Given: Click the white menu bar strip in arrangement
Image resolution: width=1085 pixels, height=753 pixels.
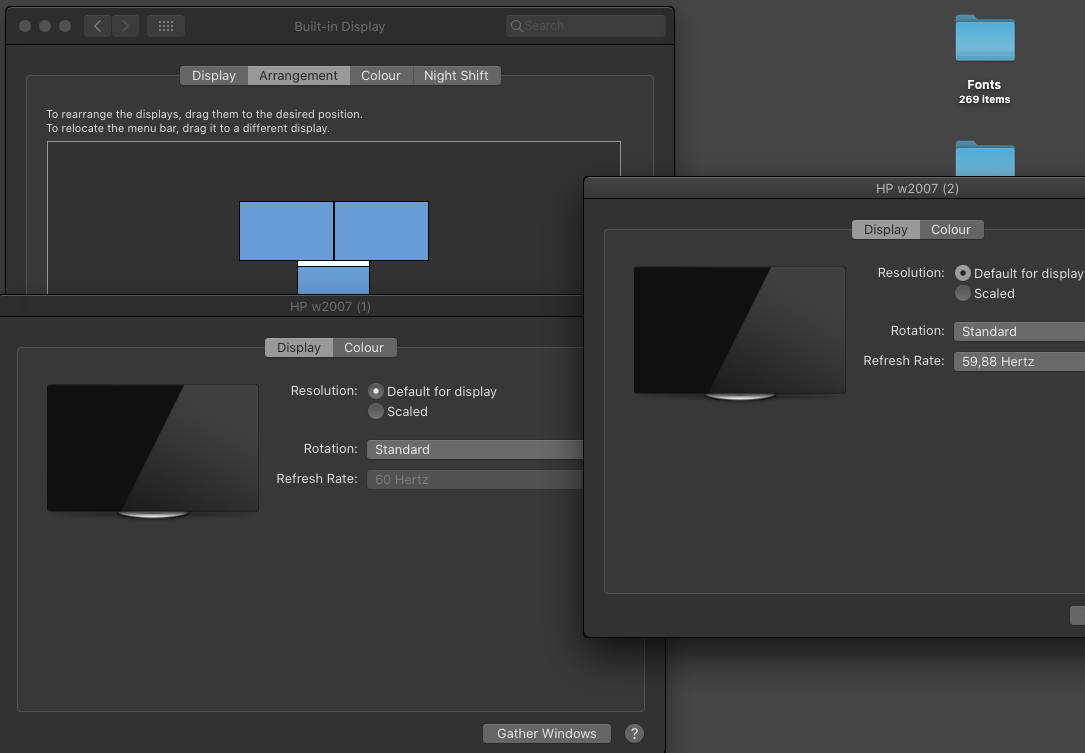Looking at the screenshot, I should click(334, 264).
